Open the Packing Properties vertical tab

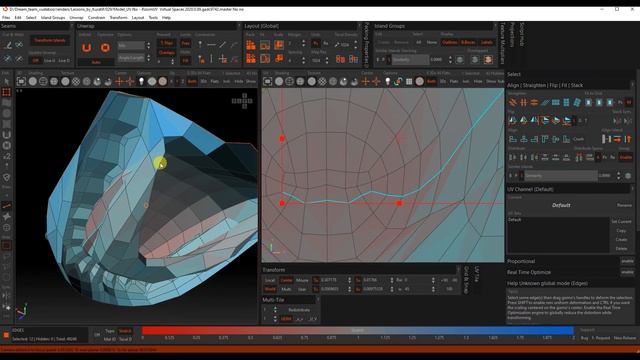(366, 45)
